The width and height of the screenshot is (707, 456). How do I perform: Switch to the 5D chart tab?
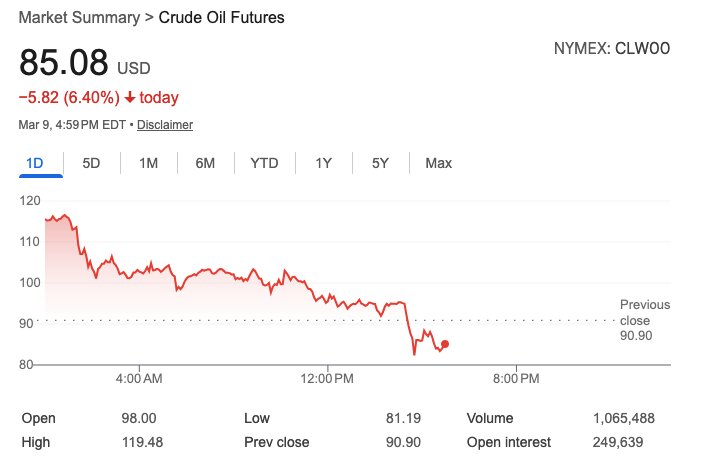pyautogui.click(x=91, y=163)
